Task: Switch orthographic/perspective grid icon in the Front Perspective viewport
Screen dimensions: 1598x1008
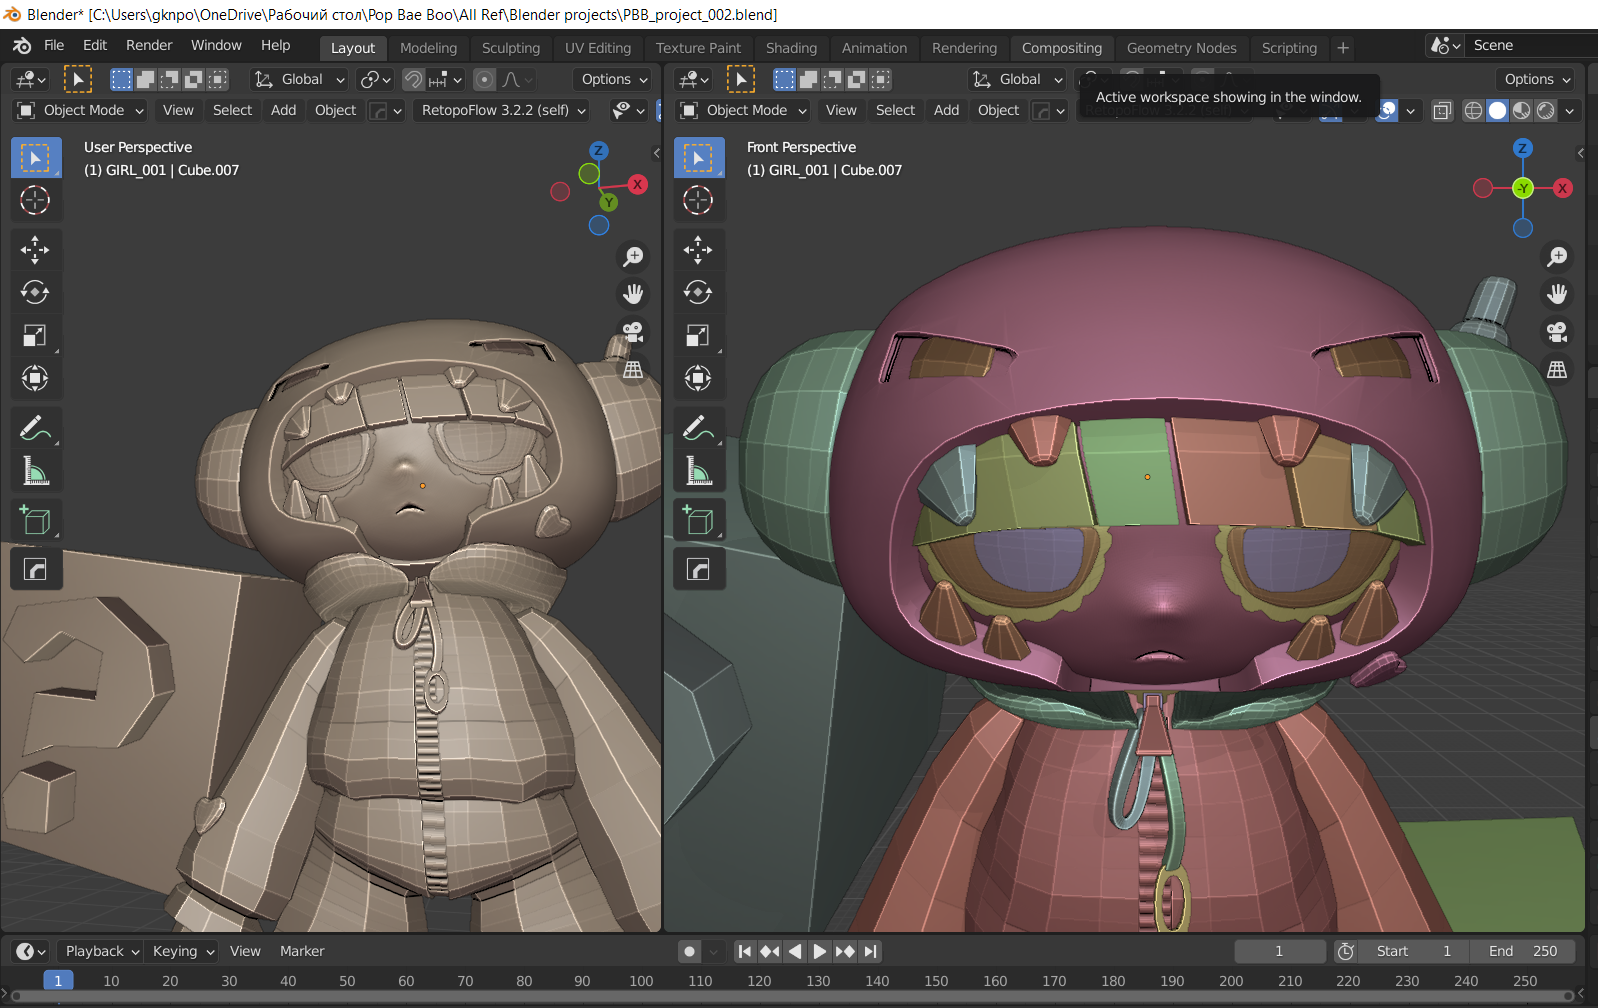Action: [1557, 370]
